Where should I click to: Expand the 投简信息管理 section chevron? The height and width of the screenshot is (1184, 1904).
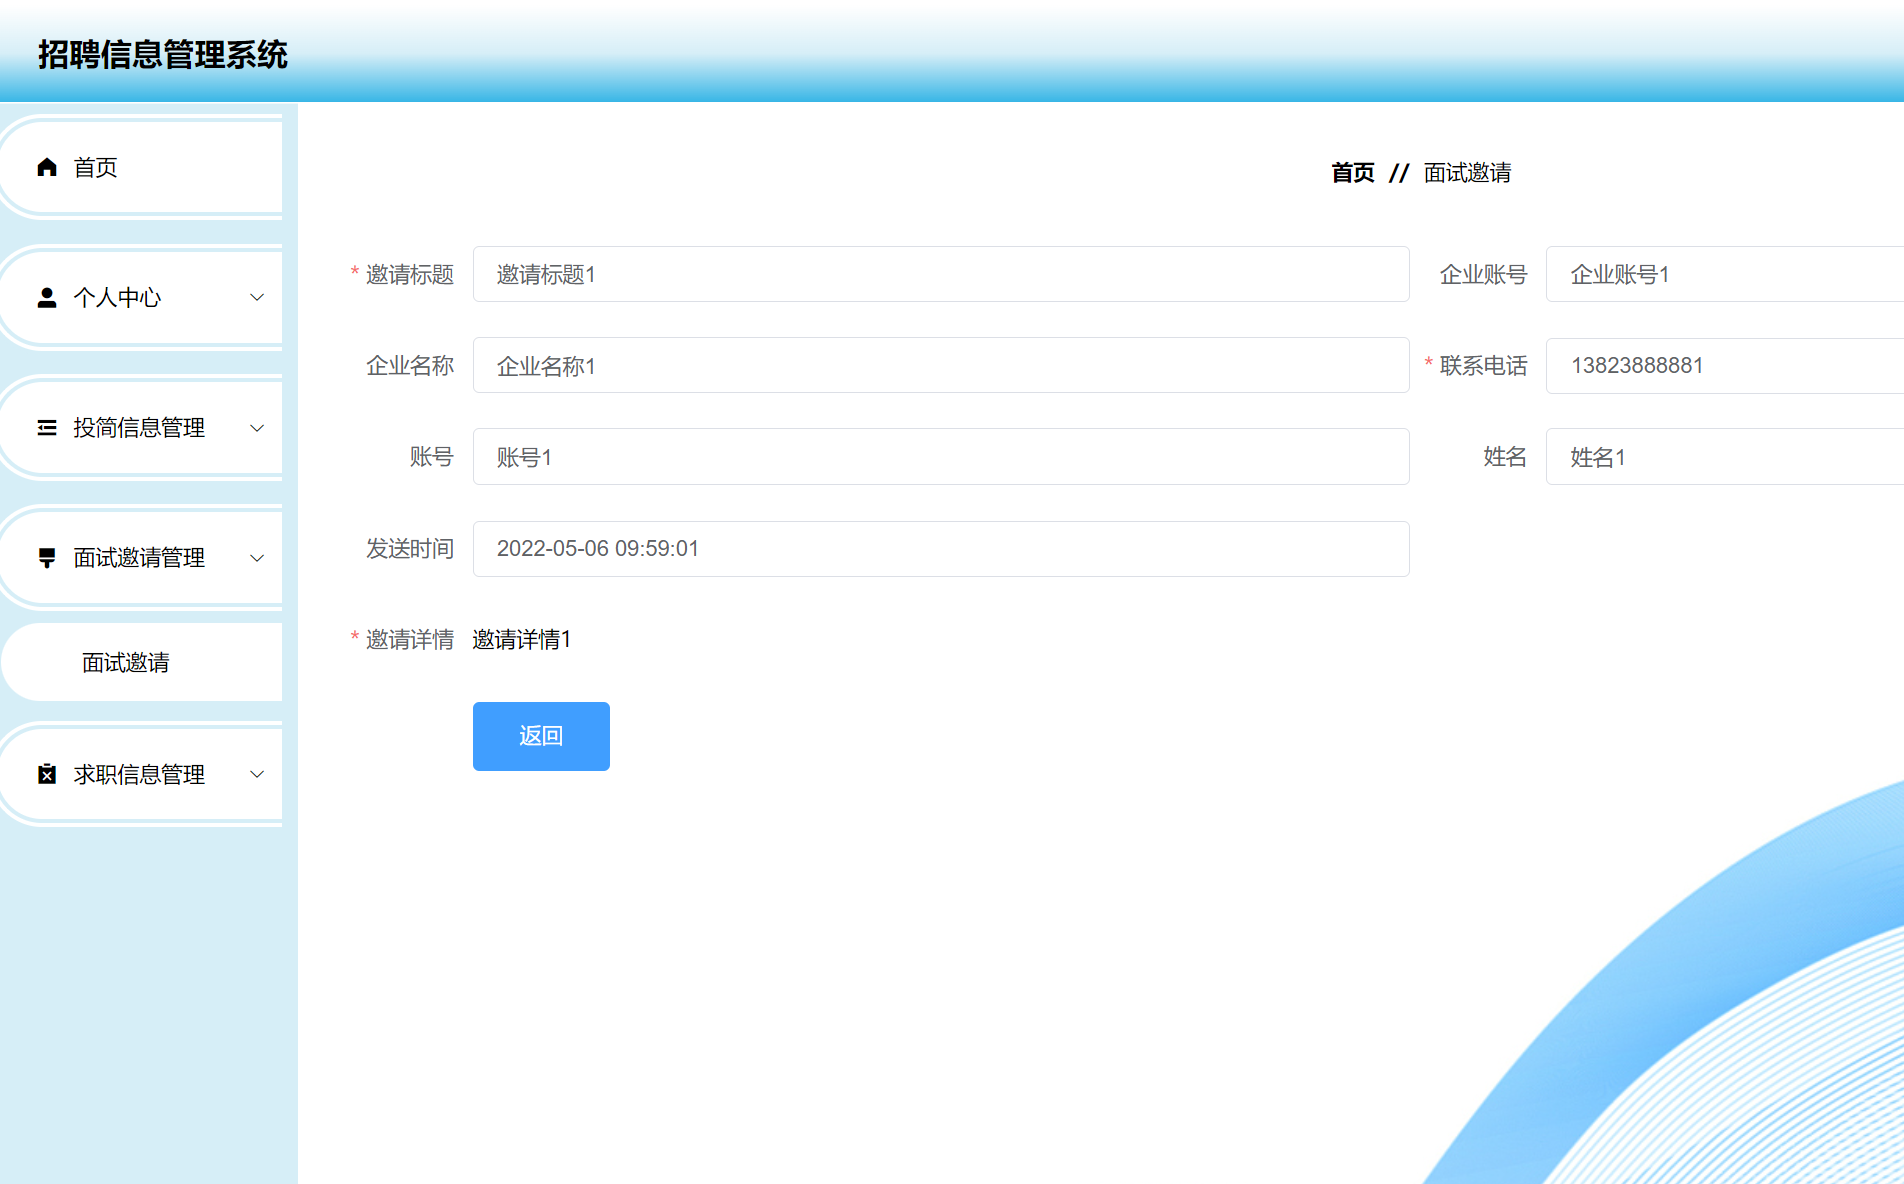click(x=257, y=427)
